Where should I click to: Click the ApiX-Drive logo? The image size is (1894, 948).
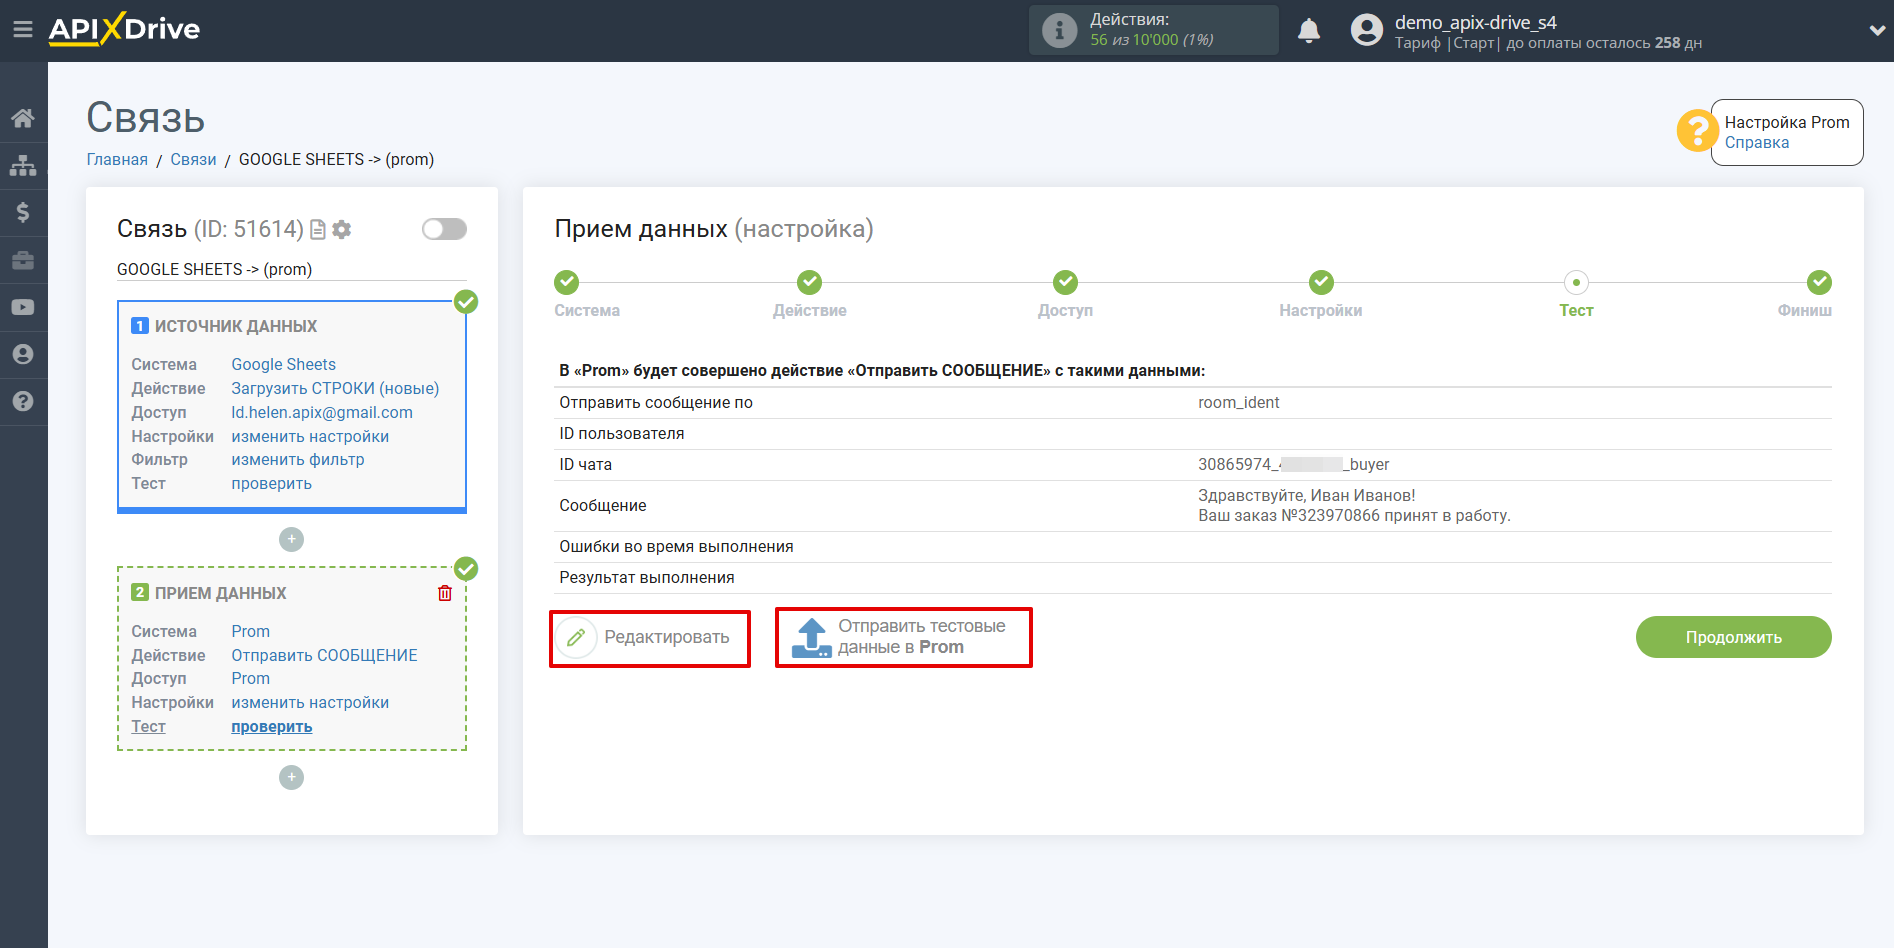(x=124, y=29)
